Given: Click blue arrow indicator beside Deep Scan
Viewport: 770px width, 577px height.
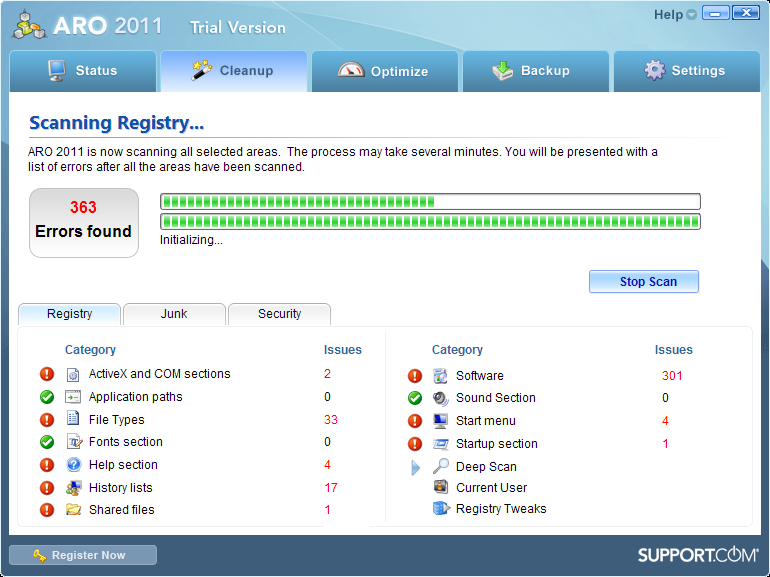Looking at the screenshot, I should tap(415, 467).
